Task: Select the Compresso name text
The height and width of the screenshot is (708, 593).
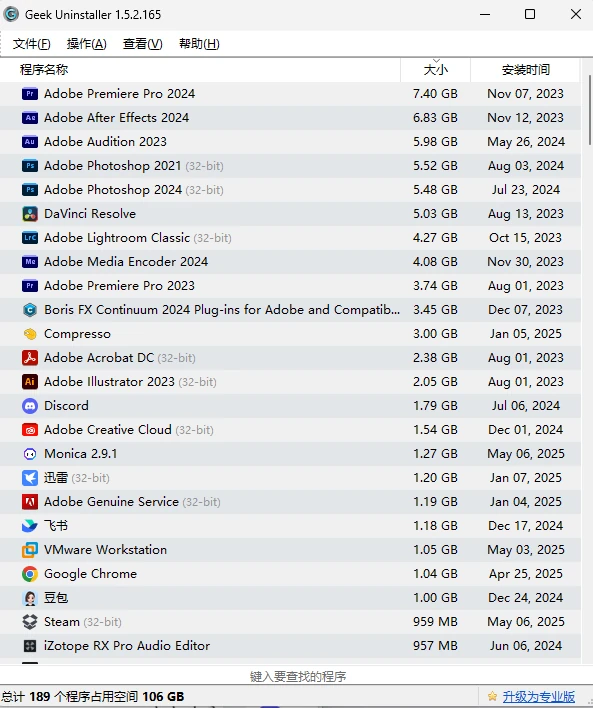Action: (77, 334)
